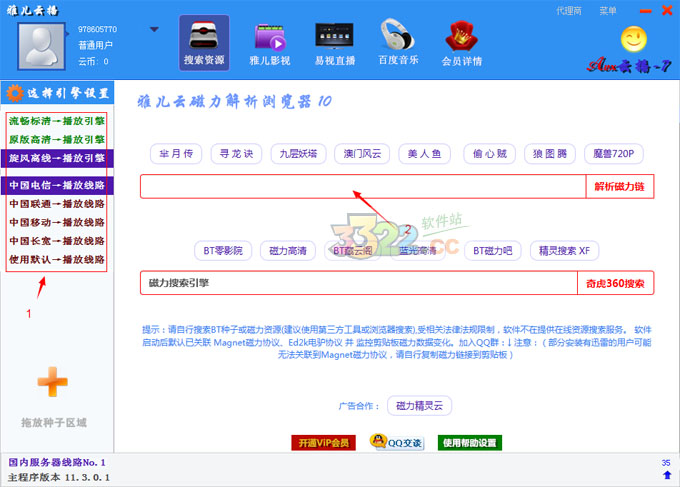
Task: Click the yellow smiley face icon
Action: [634, 39]
